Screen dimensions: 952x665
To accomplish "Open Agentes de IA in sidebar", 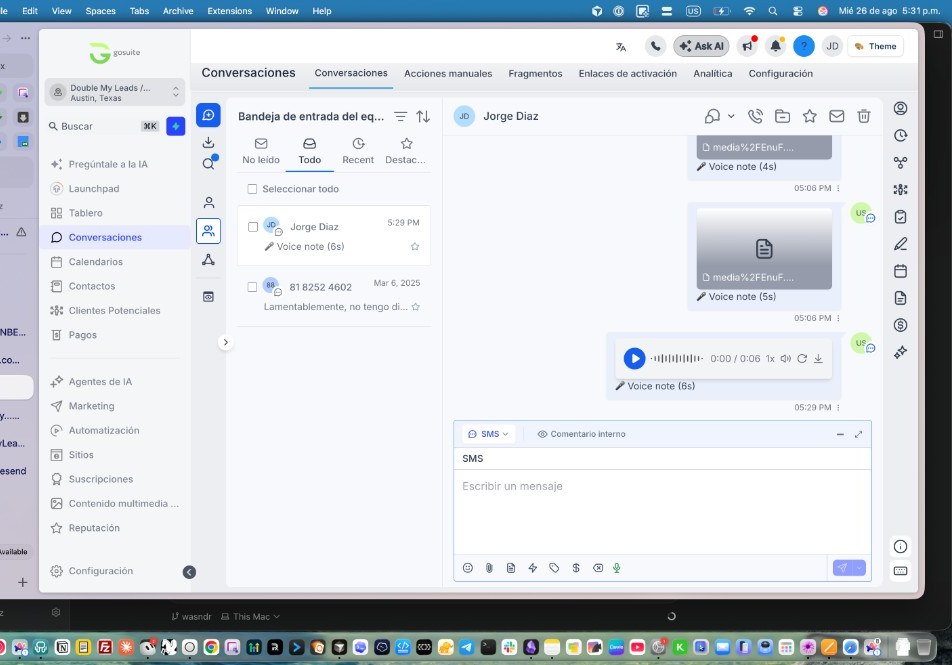I will (100, 381).
